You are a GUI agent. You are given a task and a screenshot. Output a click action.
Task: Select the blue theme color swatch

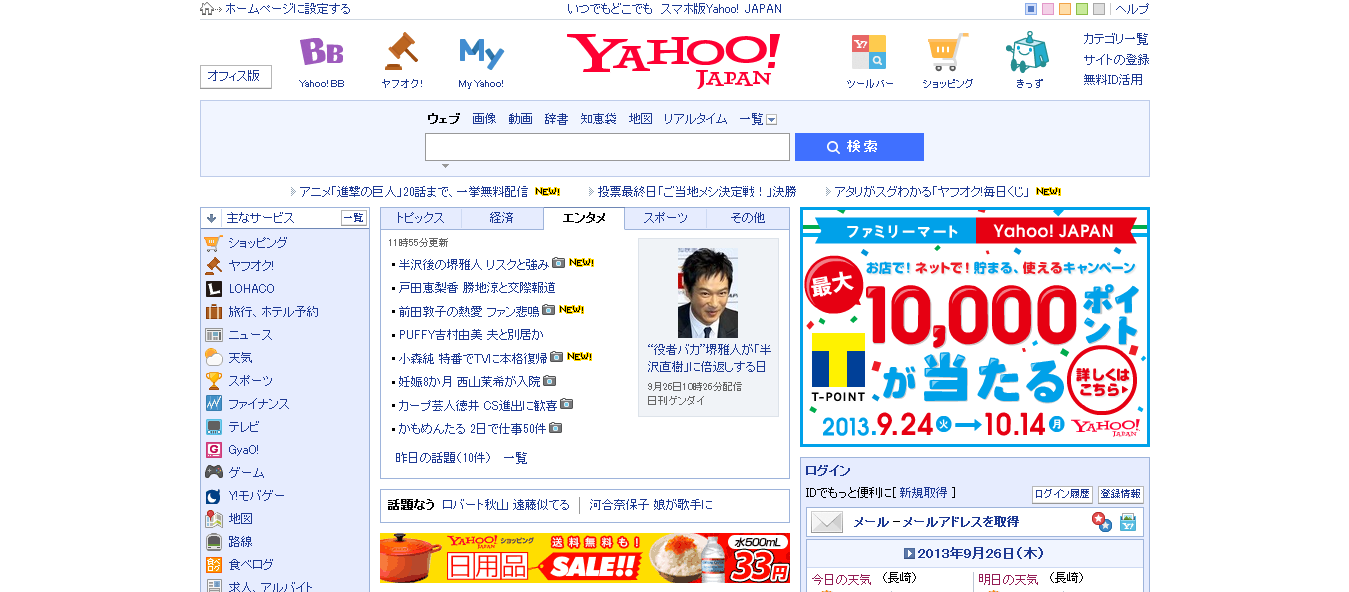click(1032, 9)
